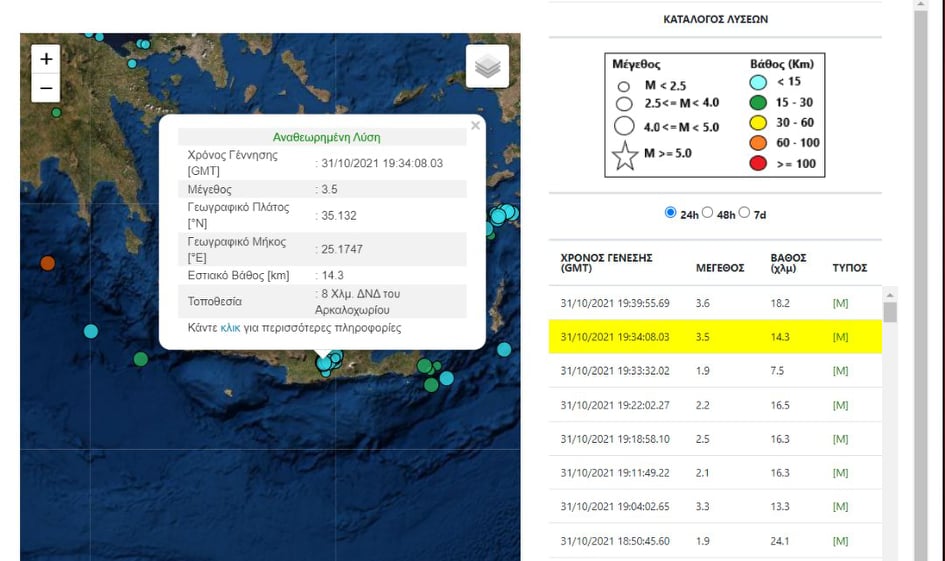Open [M] link for 19:39:55.69 event
Viewport: 945px width, 561px height.
840,303
